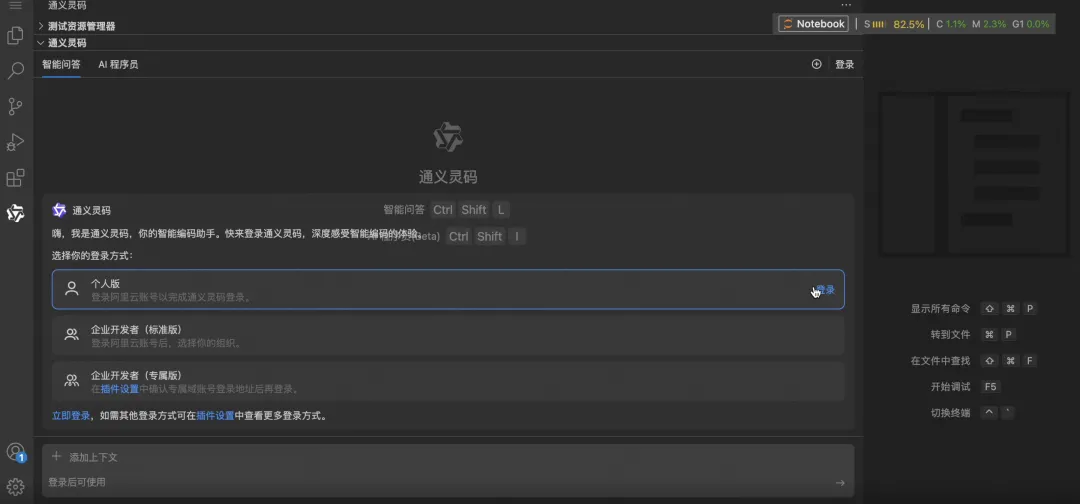Viewport: 1080px width, 504px height.
Task: Switch to the AI 程序员 tab
Action: tap(118, 64)
